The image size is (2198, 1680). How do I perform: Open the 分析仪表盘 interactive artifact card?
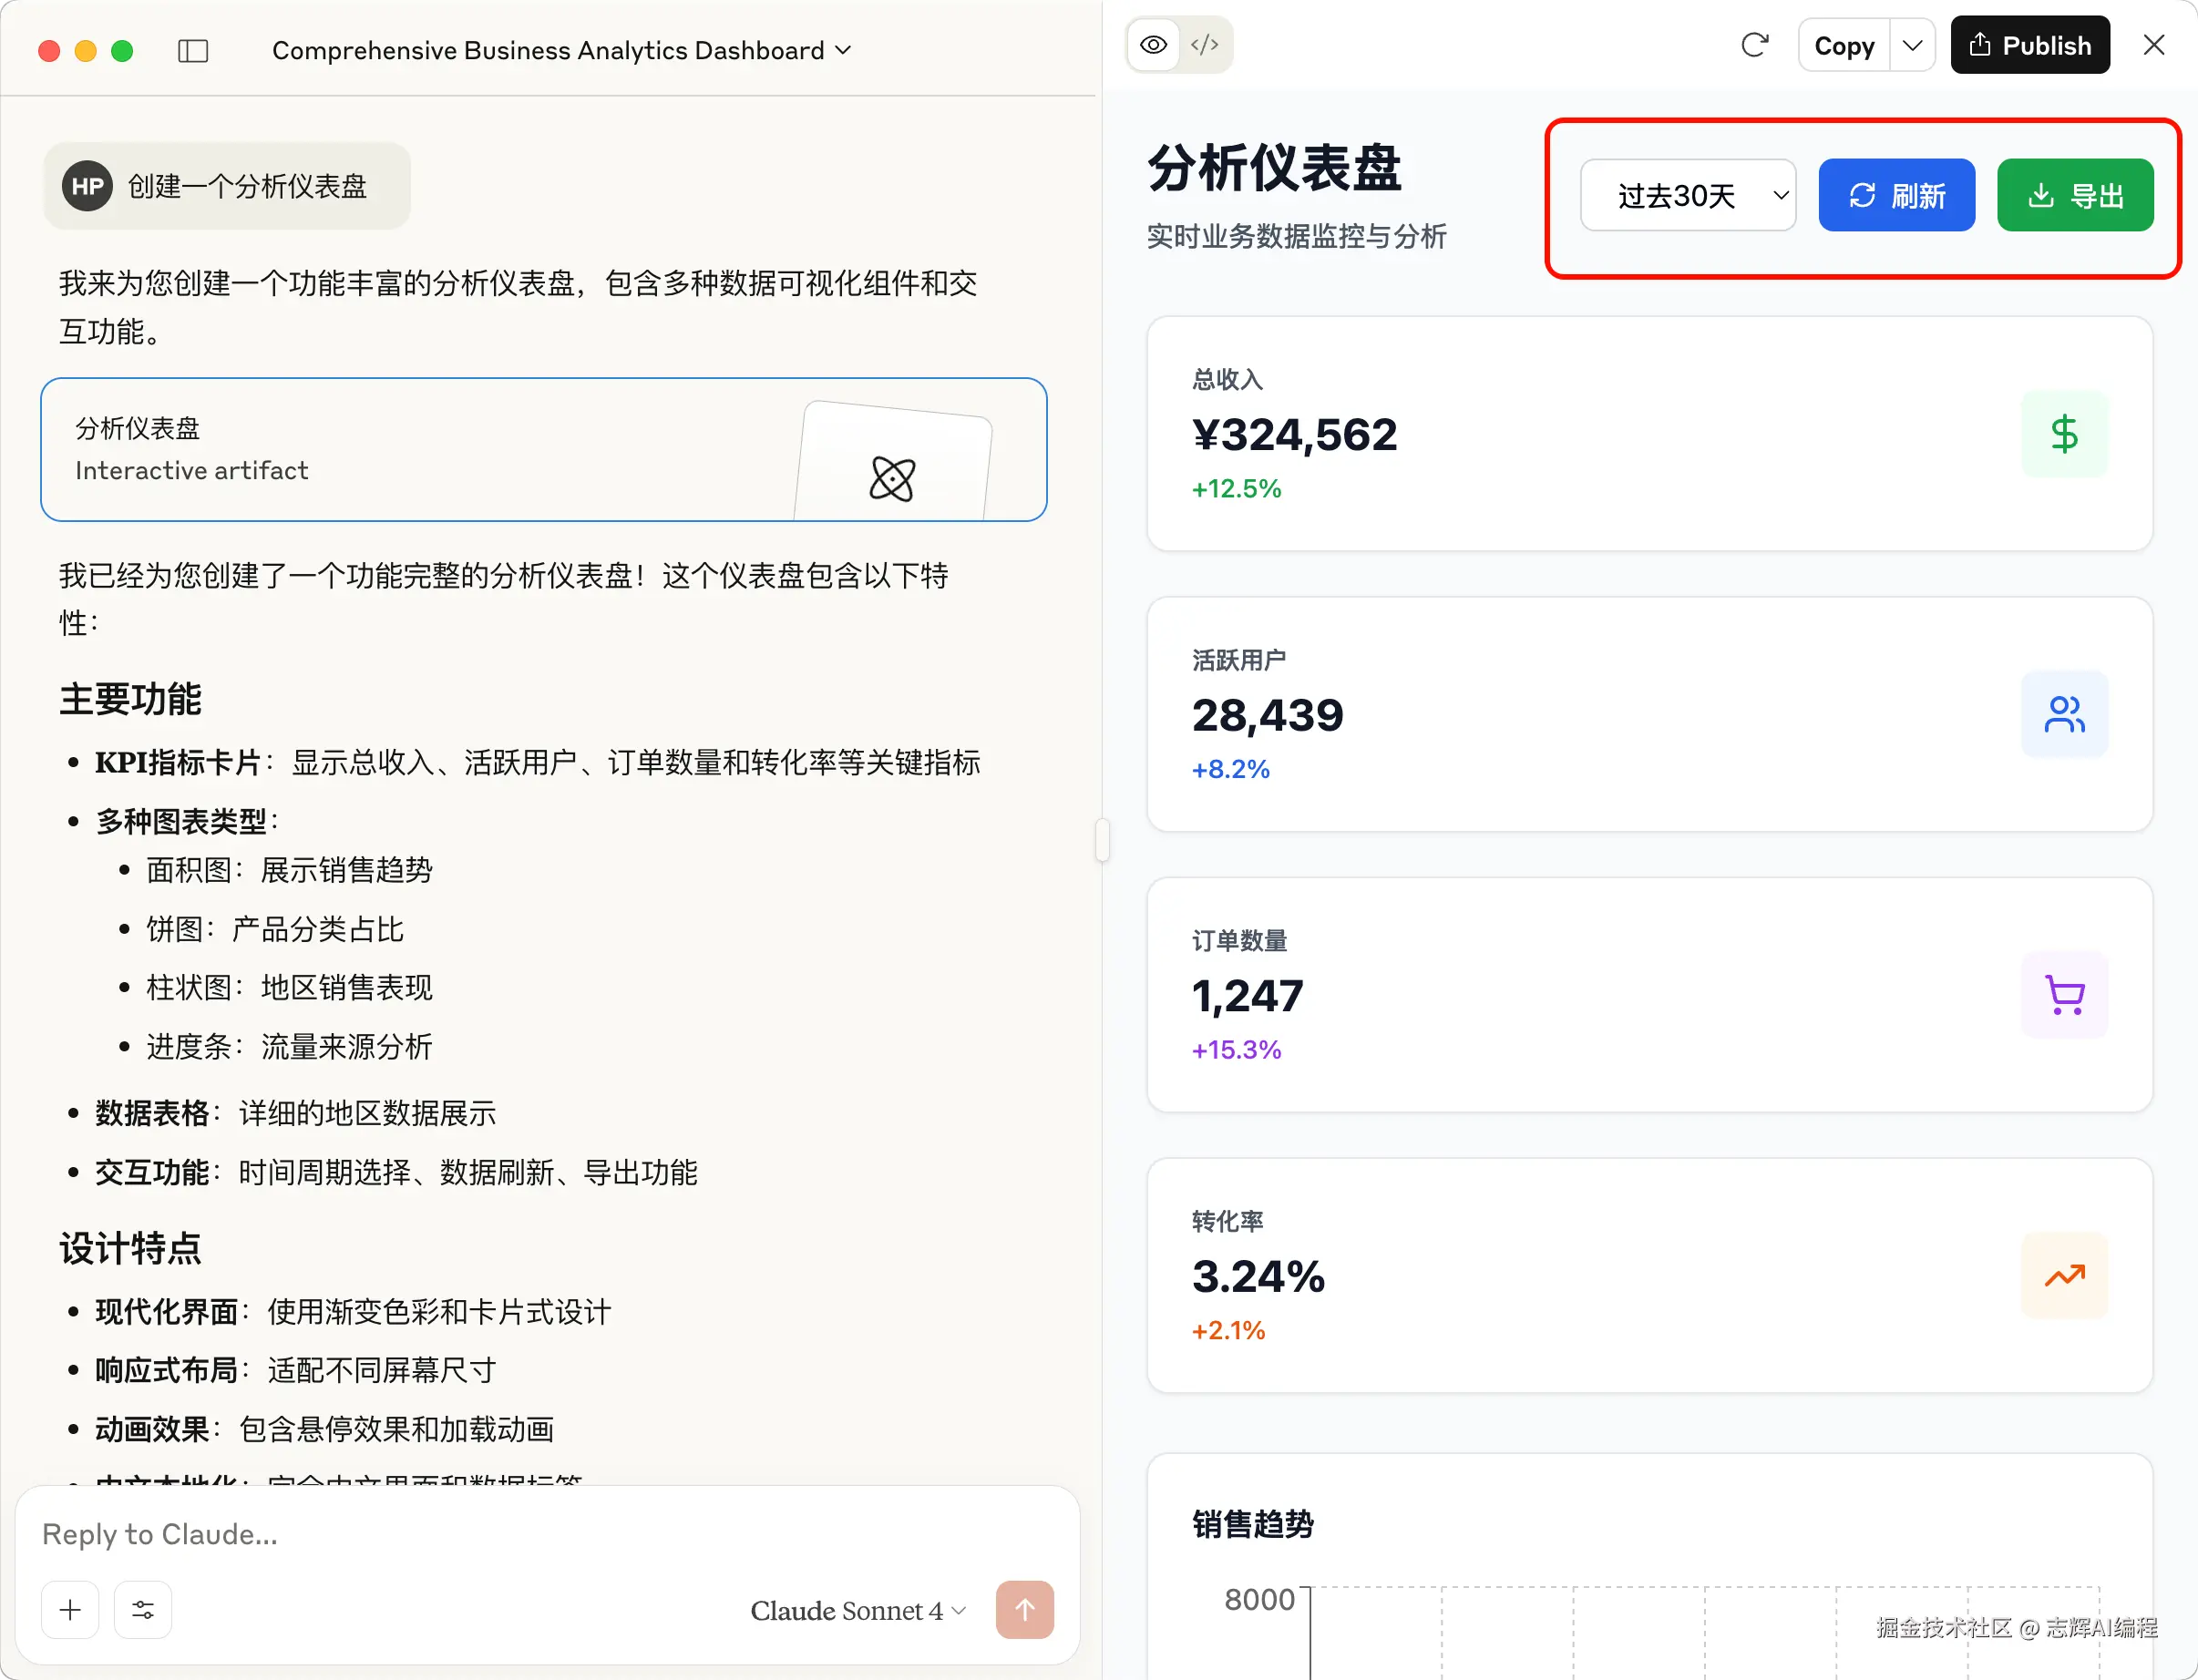(543, 449)
